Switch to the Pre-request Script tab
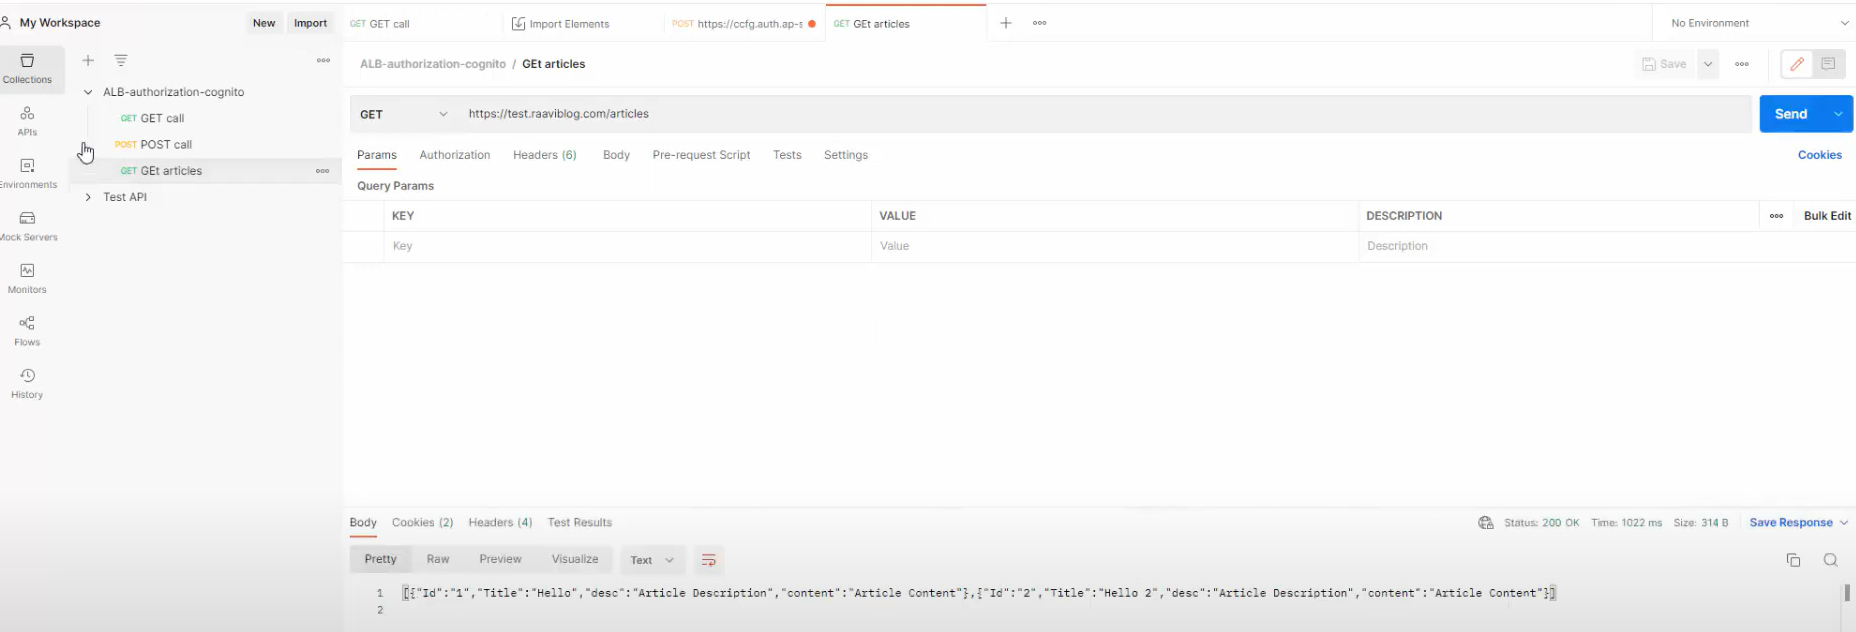The width and height of the screenshot is (1856, 632). pos(701,155)
